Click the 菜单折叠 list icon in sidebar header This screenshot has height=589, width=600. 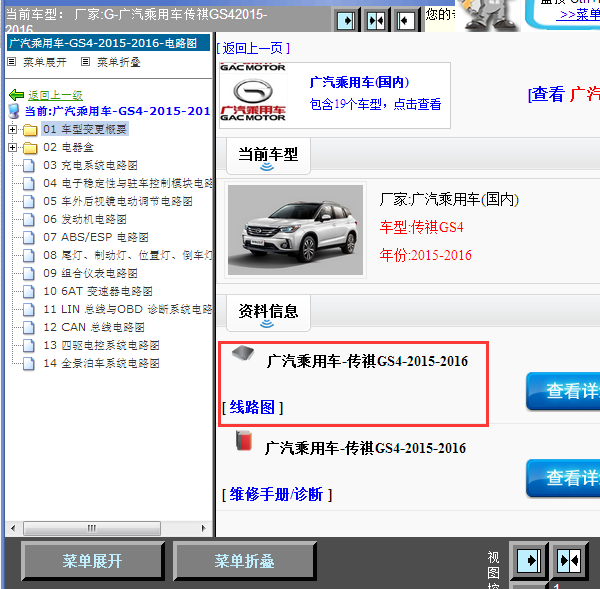86,62
